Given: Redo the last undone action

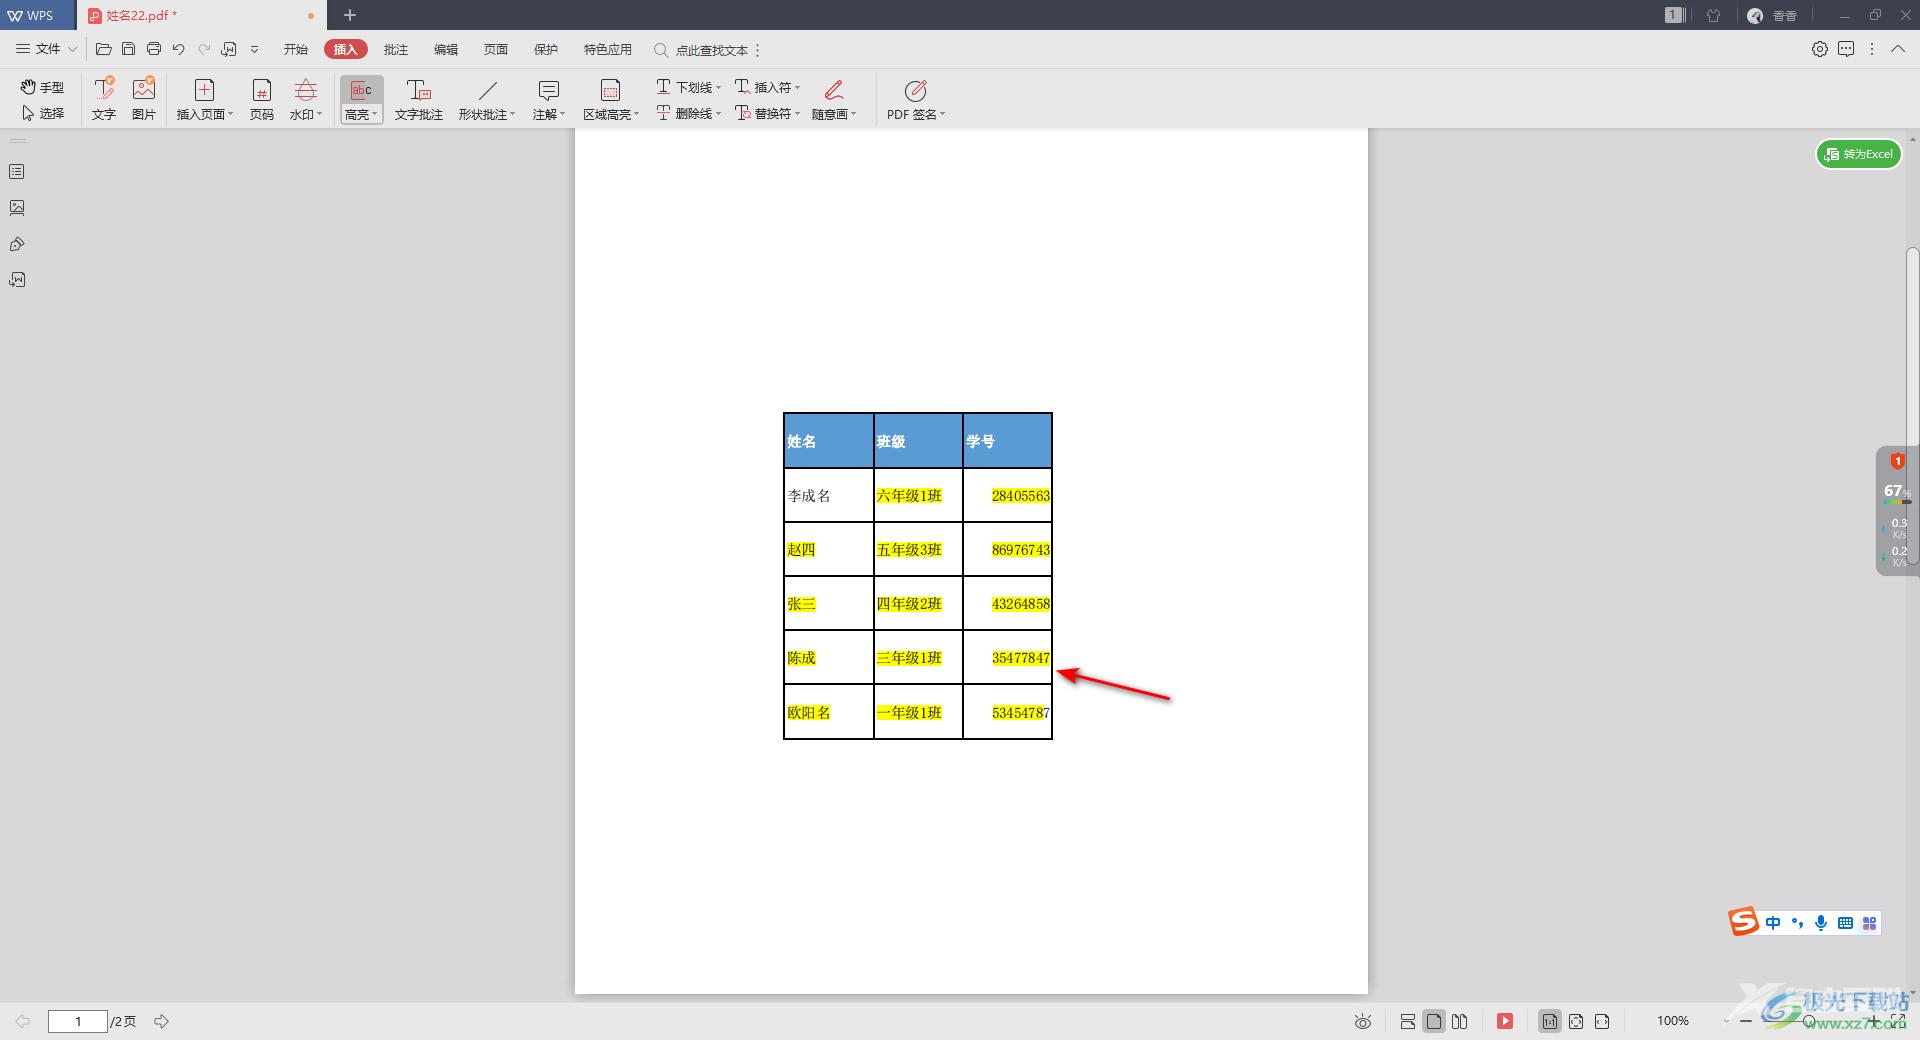Looking at the screenshot, I should click(204, 49).
